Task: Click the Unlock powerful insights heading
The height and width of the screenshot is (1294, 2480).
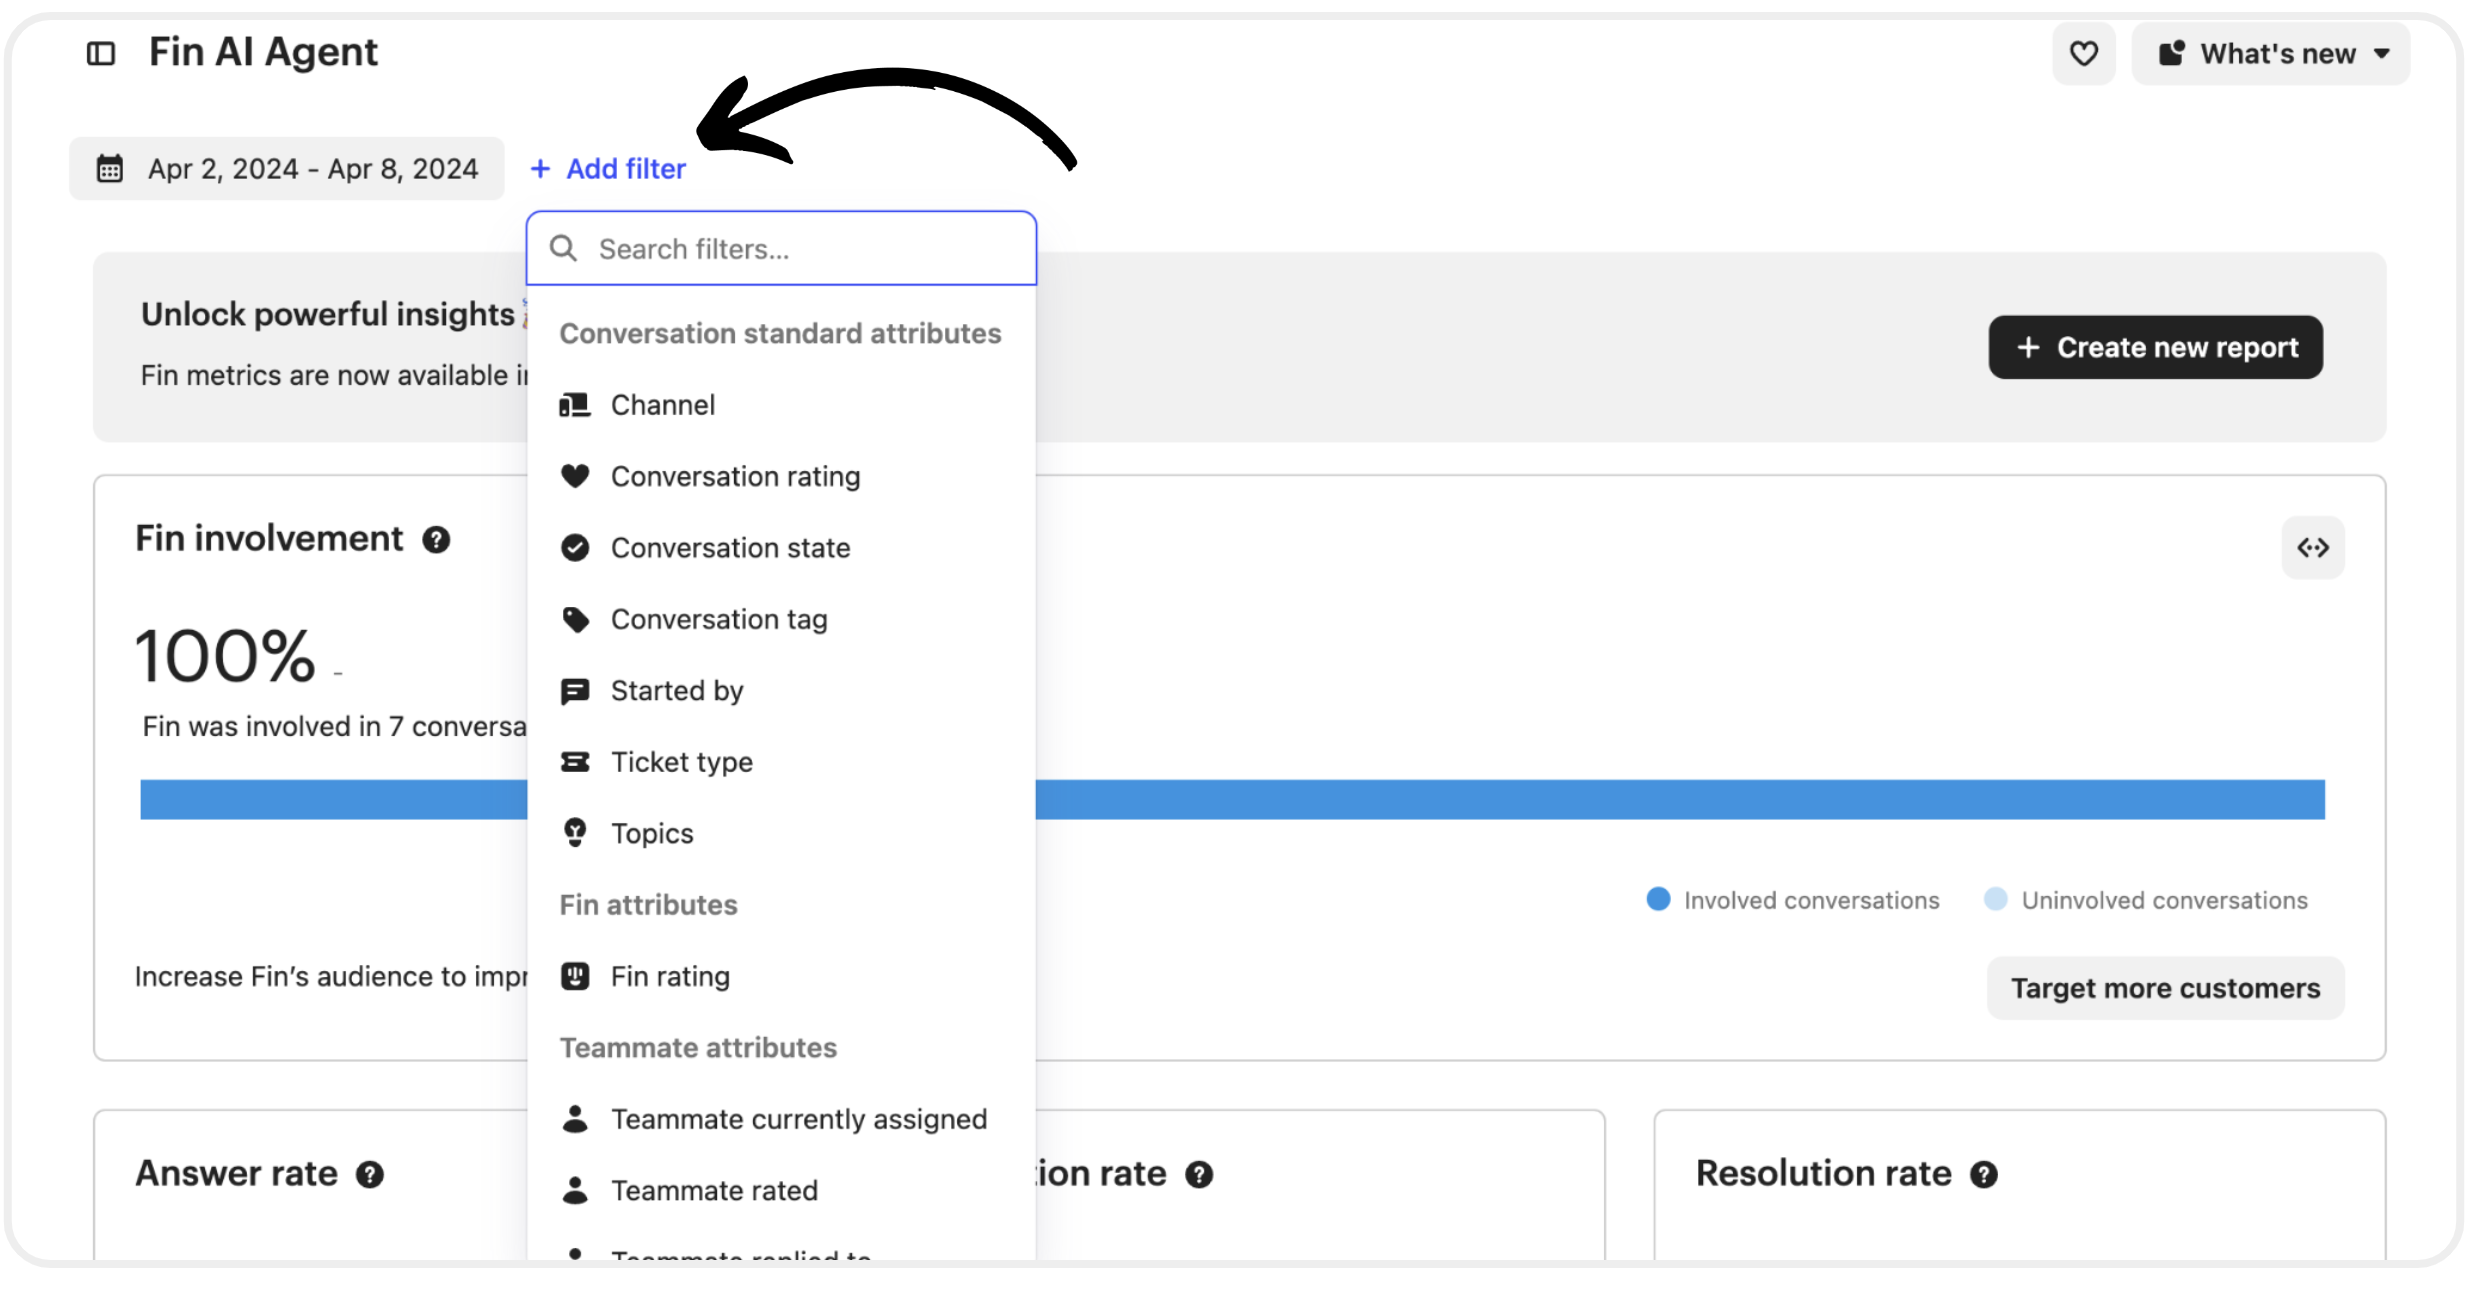Action: (x=328, y=314)
